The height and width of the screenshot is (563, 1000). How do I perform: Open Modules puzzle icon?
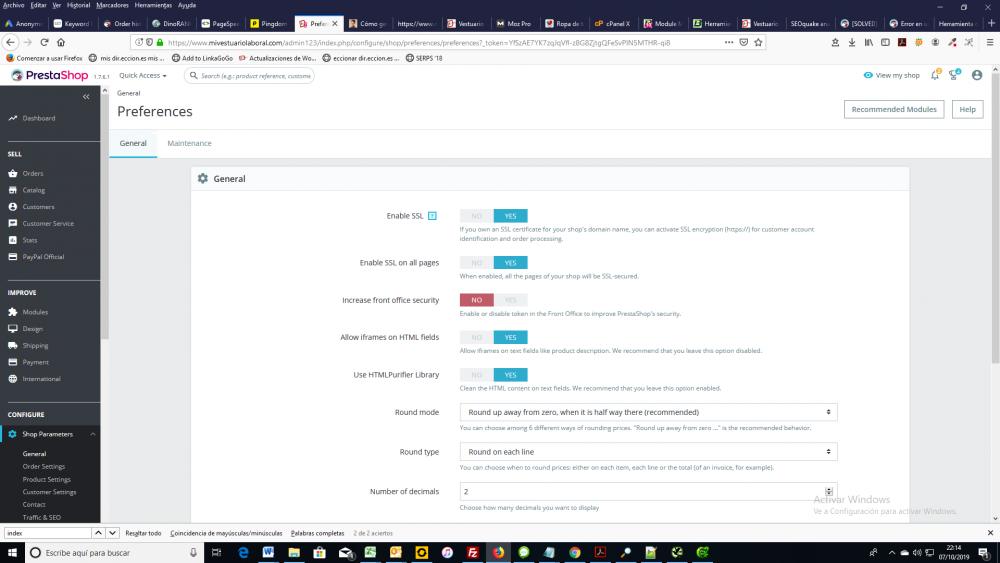pos(13,312)
